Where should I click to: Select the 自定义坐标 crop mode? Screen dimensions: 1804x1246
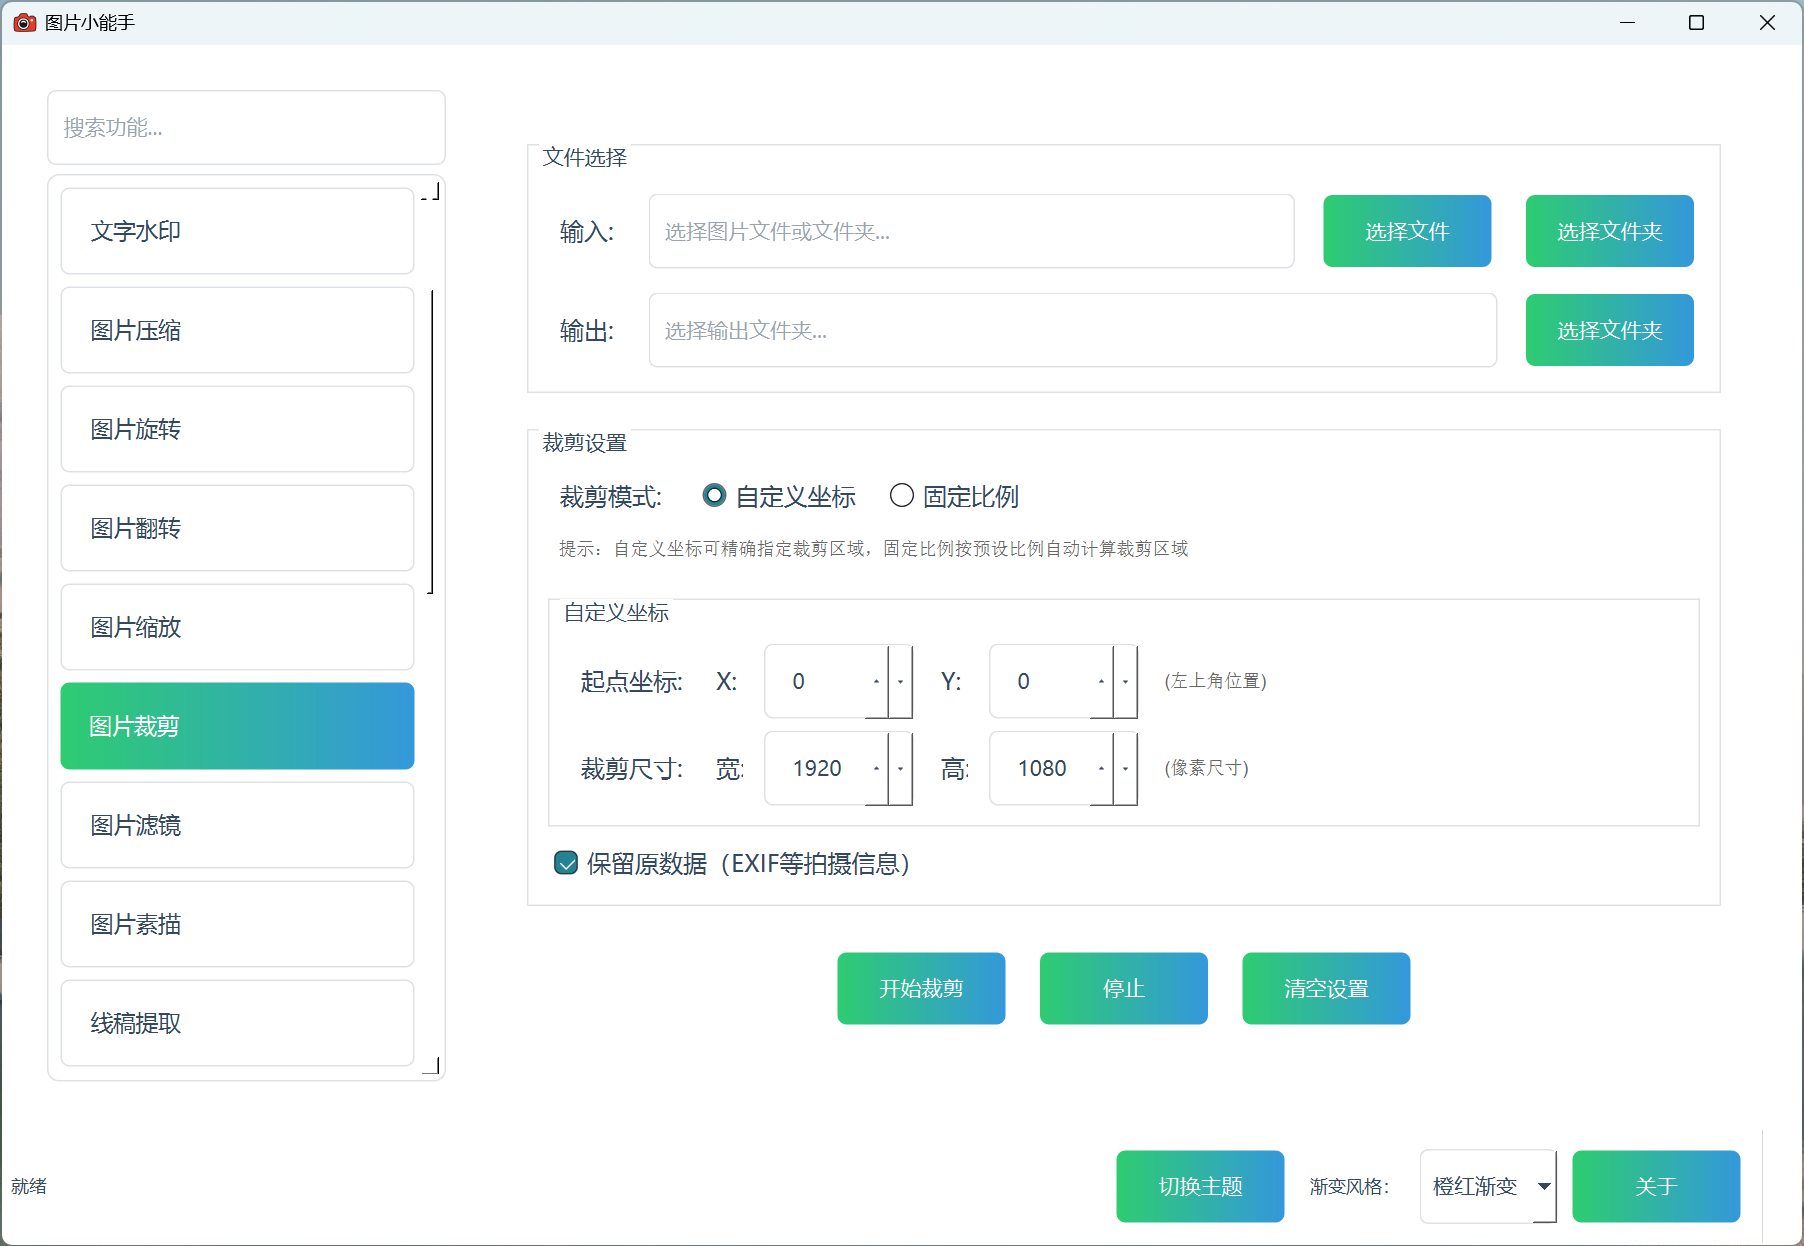[714, 495]
